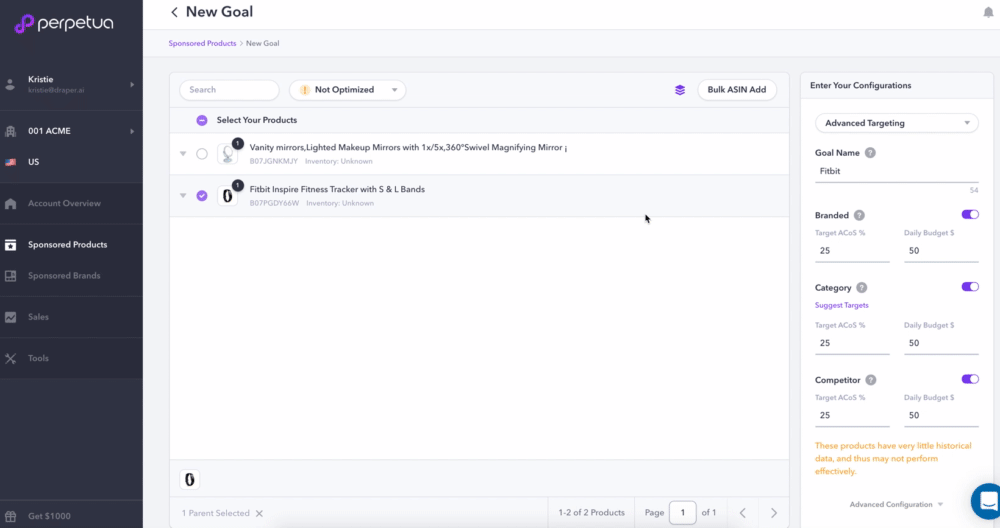Click the Vanity mirror product thumbnail
1000x528 pixels.
(x=227, y=154)
